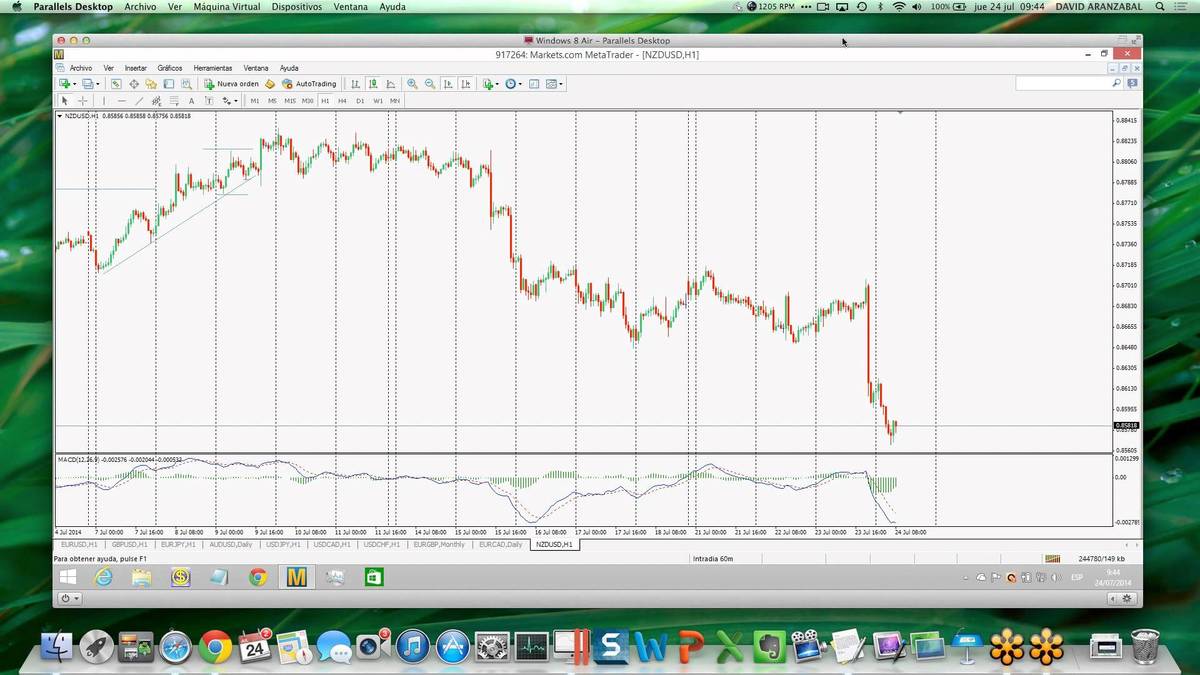Select the M15 timeframe button
Viewport: 1200px width, 675px height.
289,101
